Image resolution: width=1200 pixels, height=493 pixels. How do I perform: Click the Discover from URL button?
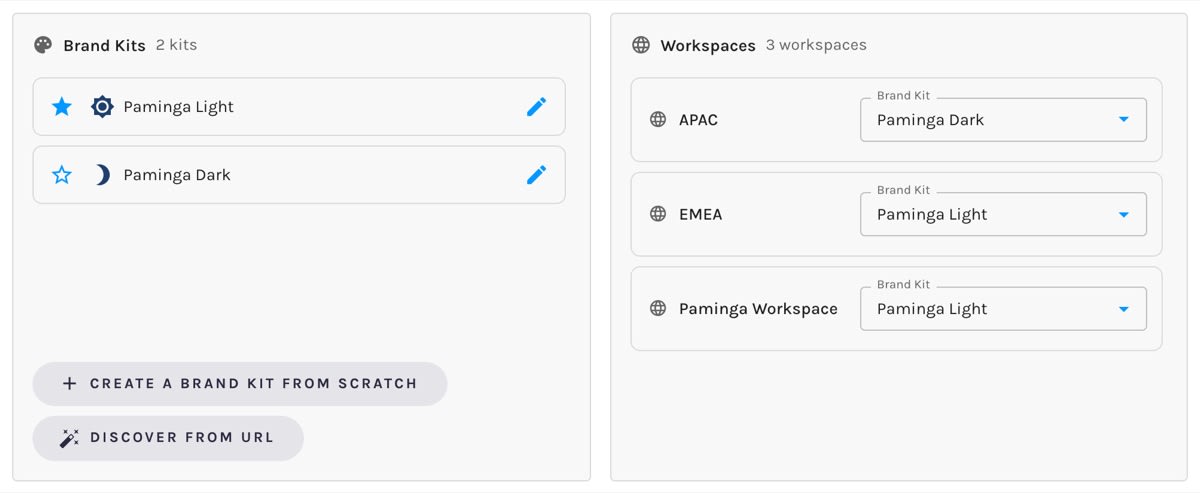pos(168,438)
